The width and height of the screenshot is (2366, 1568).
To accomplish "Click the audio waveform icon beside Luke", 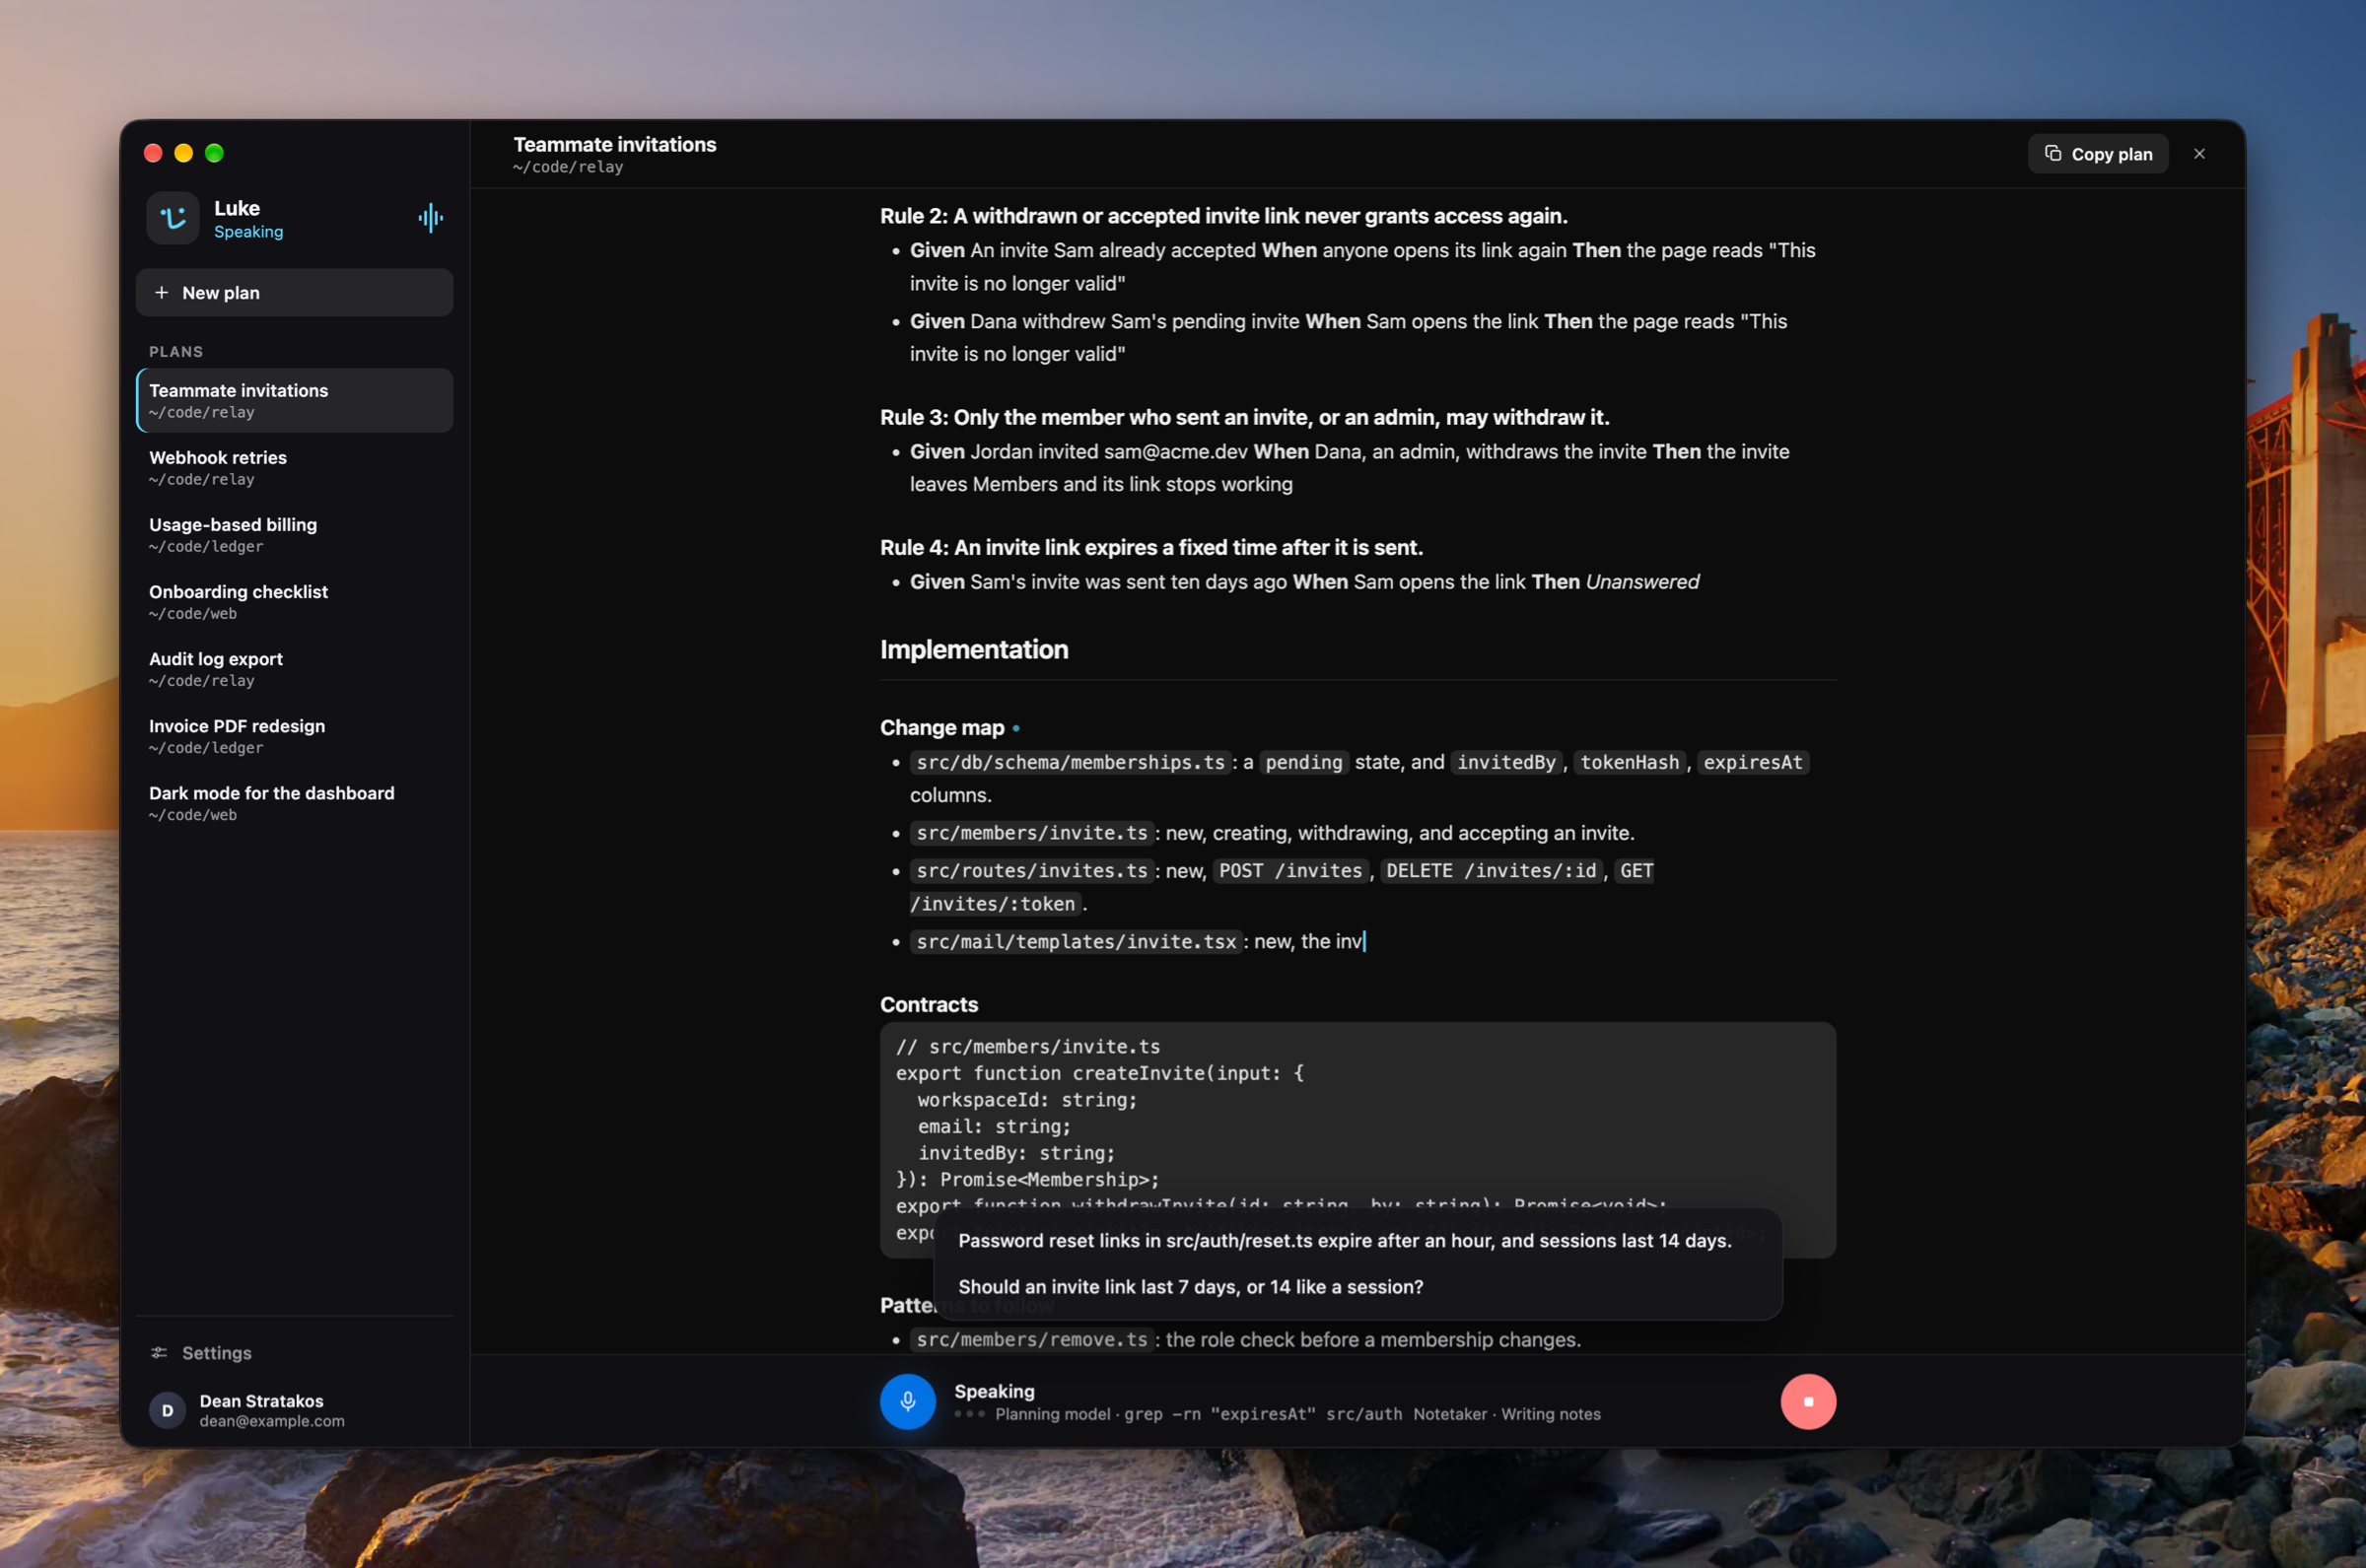I will click(431, 218).
